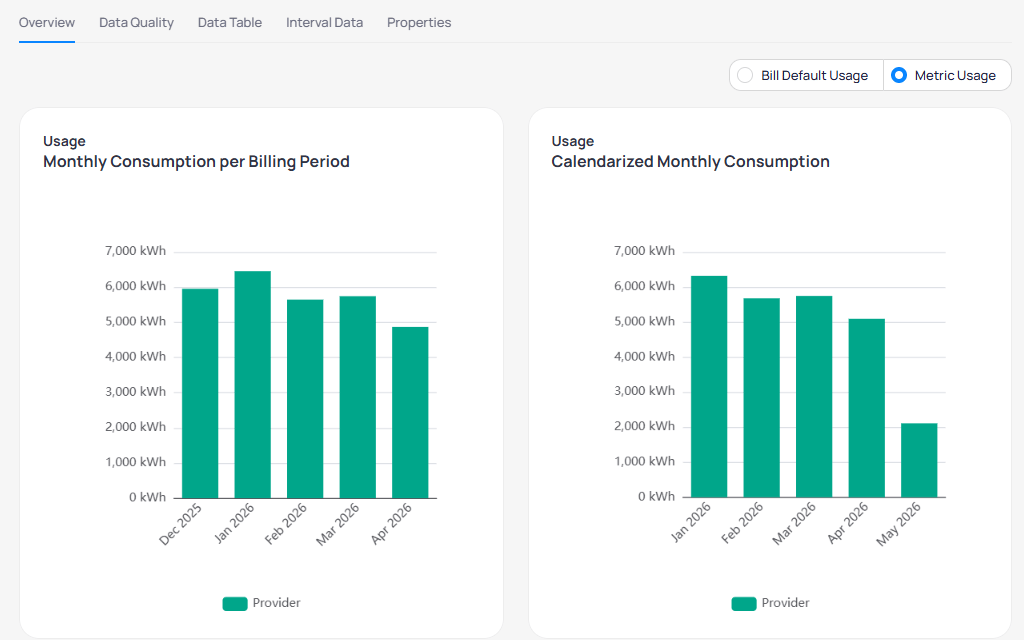Click the Feb 2026 bar in calendarized chart
This screenshot has width=1024, height=640.
[x=761, y=398]
